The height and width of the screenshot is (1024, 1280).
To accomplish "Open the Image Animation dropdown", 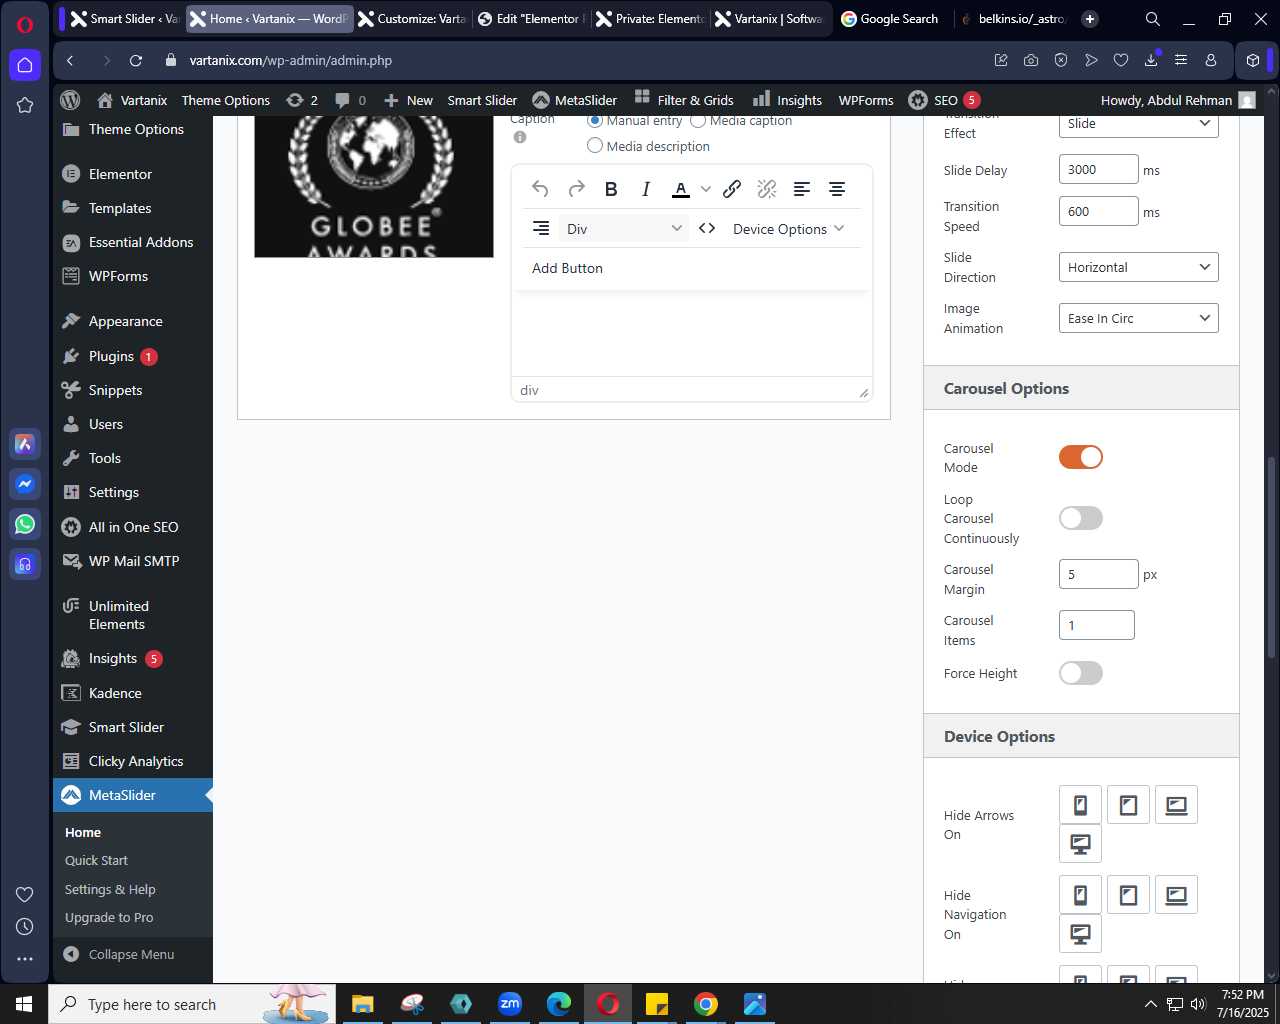I will [x=1139, y=318].
